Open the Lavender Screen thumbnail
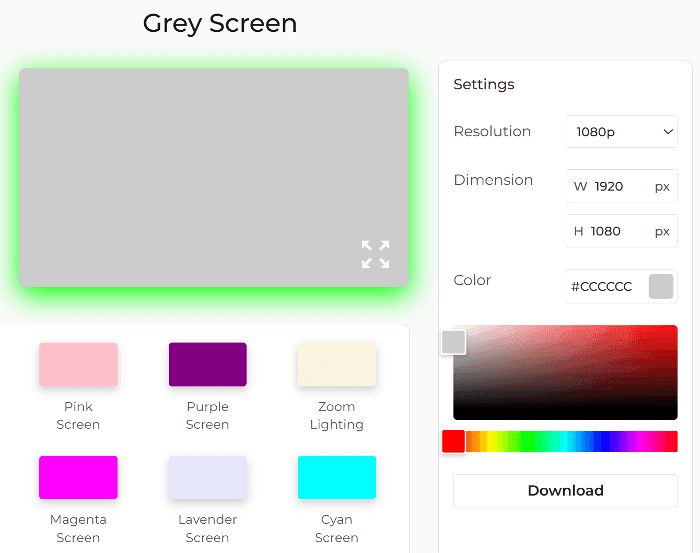 click(x=208, y=478)
